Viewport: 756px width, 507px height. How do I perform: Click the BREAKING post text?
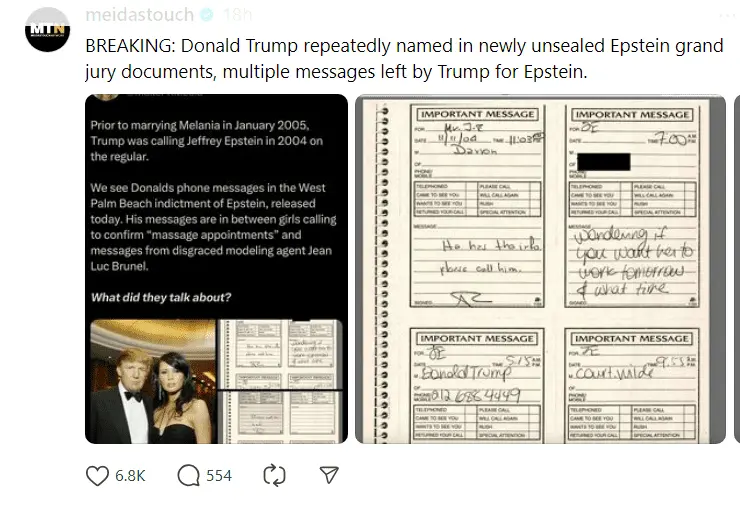[405, 59]
